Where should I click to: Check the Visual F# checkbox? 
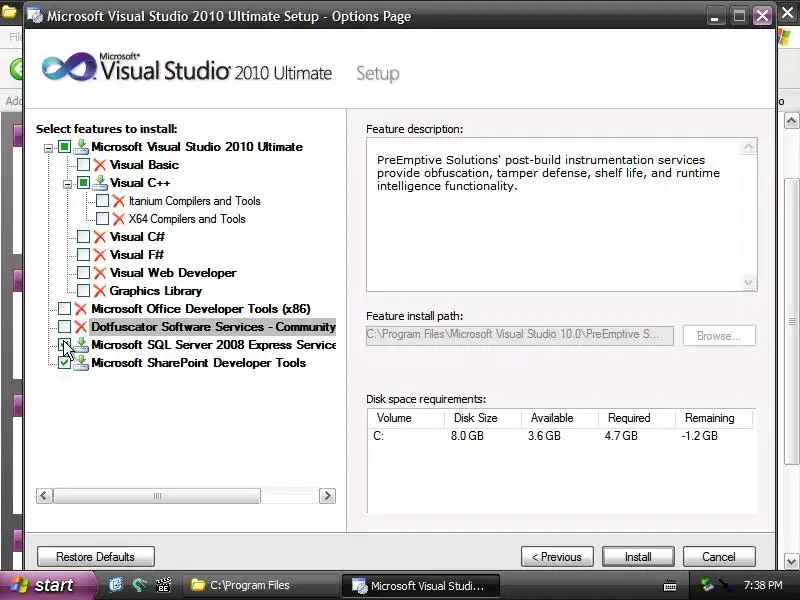pos(83,255)
